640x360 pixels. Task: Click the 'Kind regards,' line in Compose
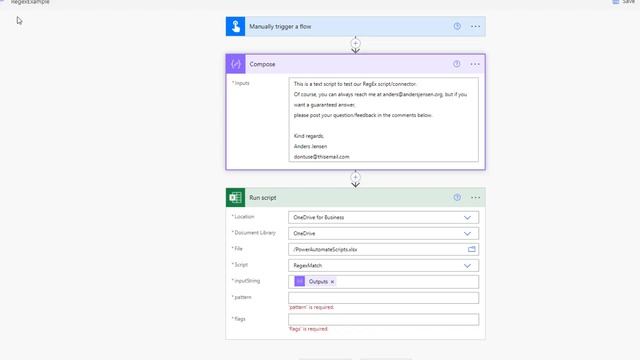[x=309, y=136]
